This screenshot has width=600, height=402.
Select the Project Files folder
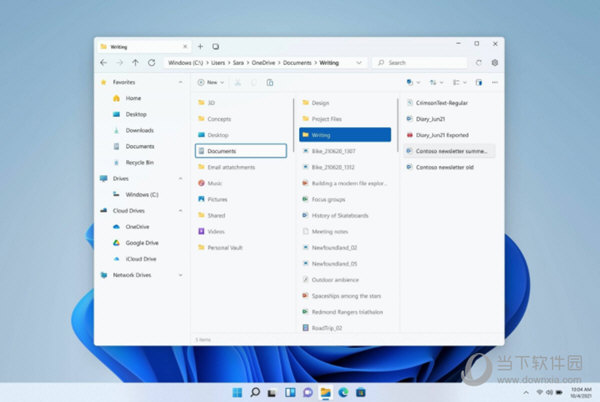coord(345,119)
